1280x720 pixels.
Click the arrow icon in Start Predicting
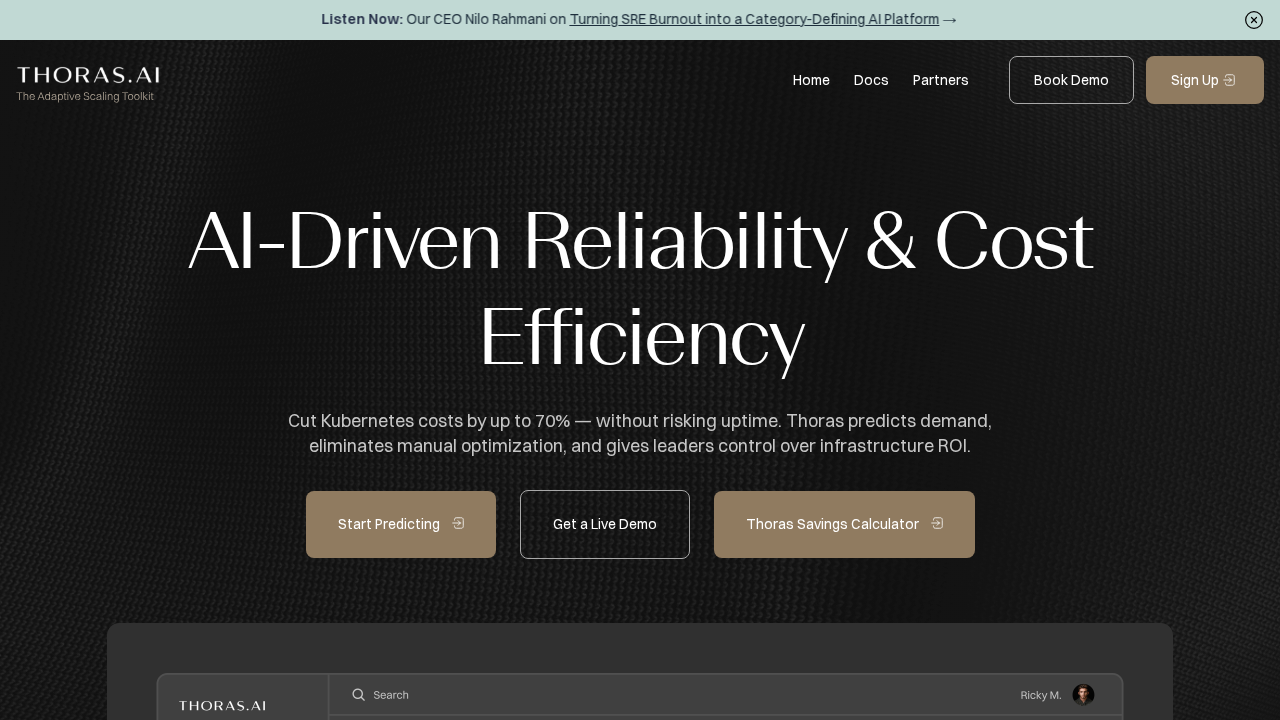[458, 523]
